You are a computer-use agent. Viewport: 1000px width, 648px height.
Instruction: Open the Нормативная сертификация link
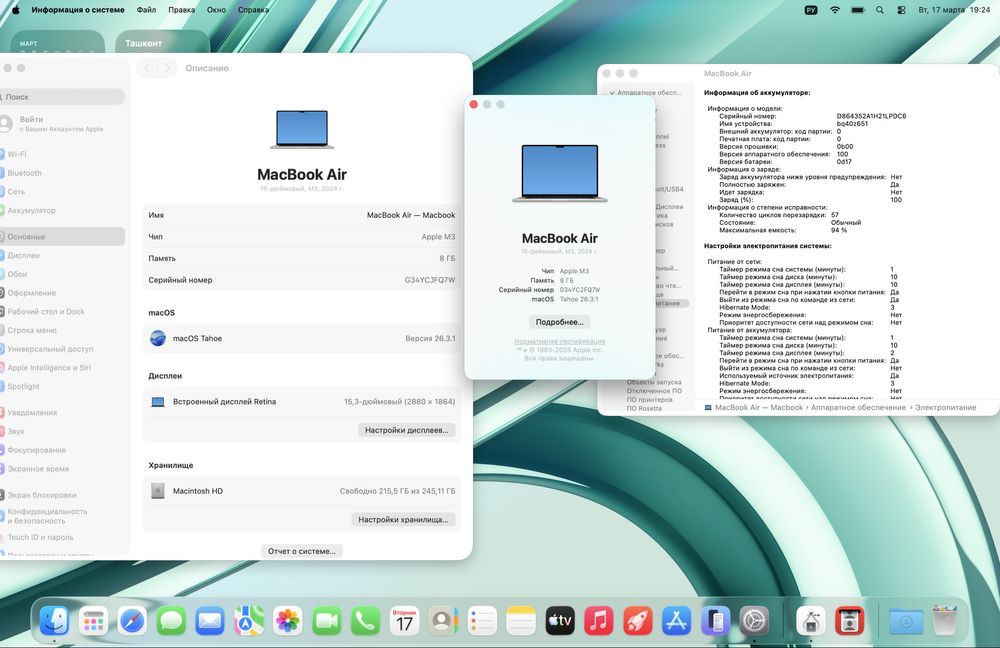[559, 341]
